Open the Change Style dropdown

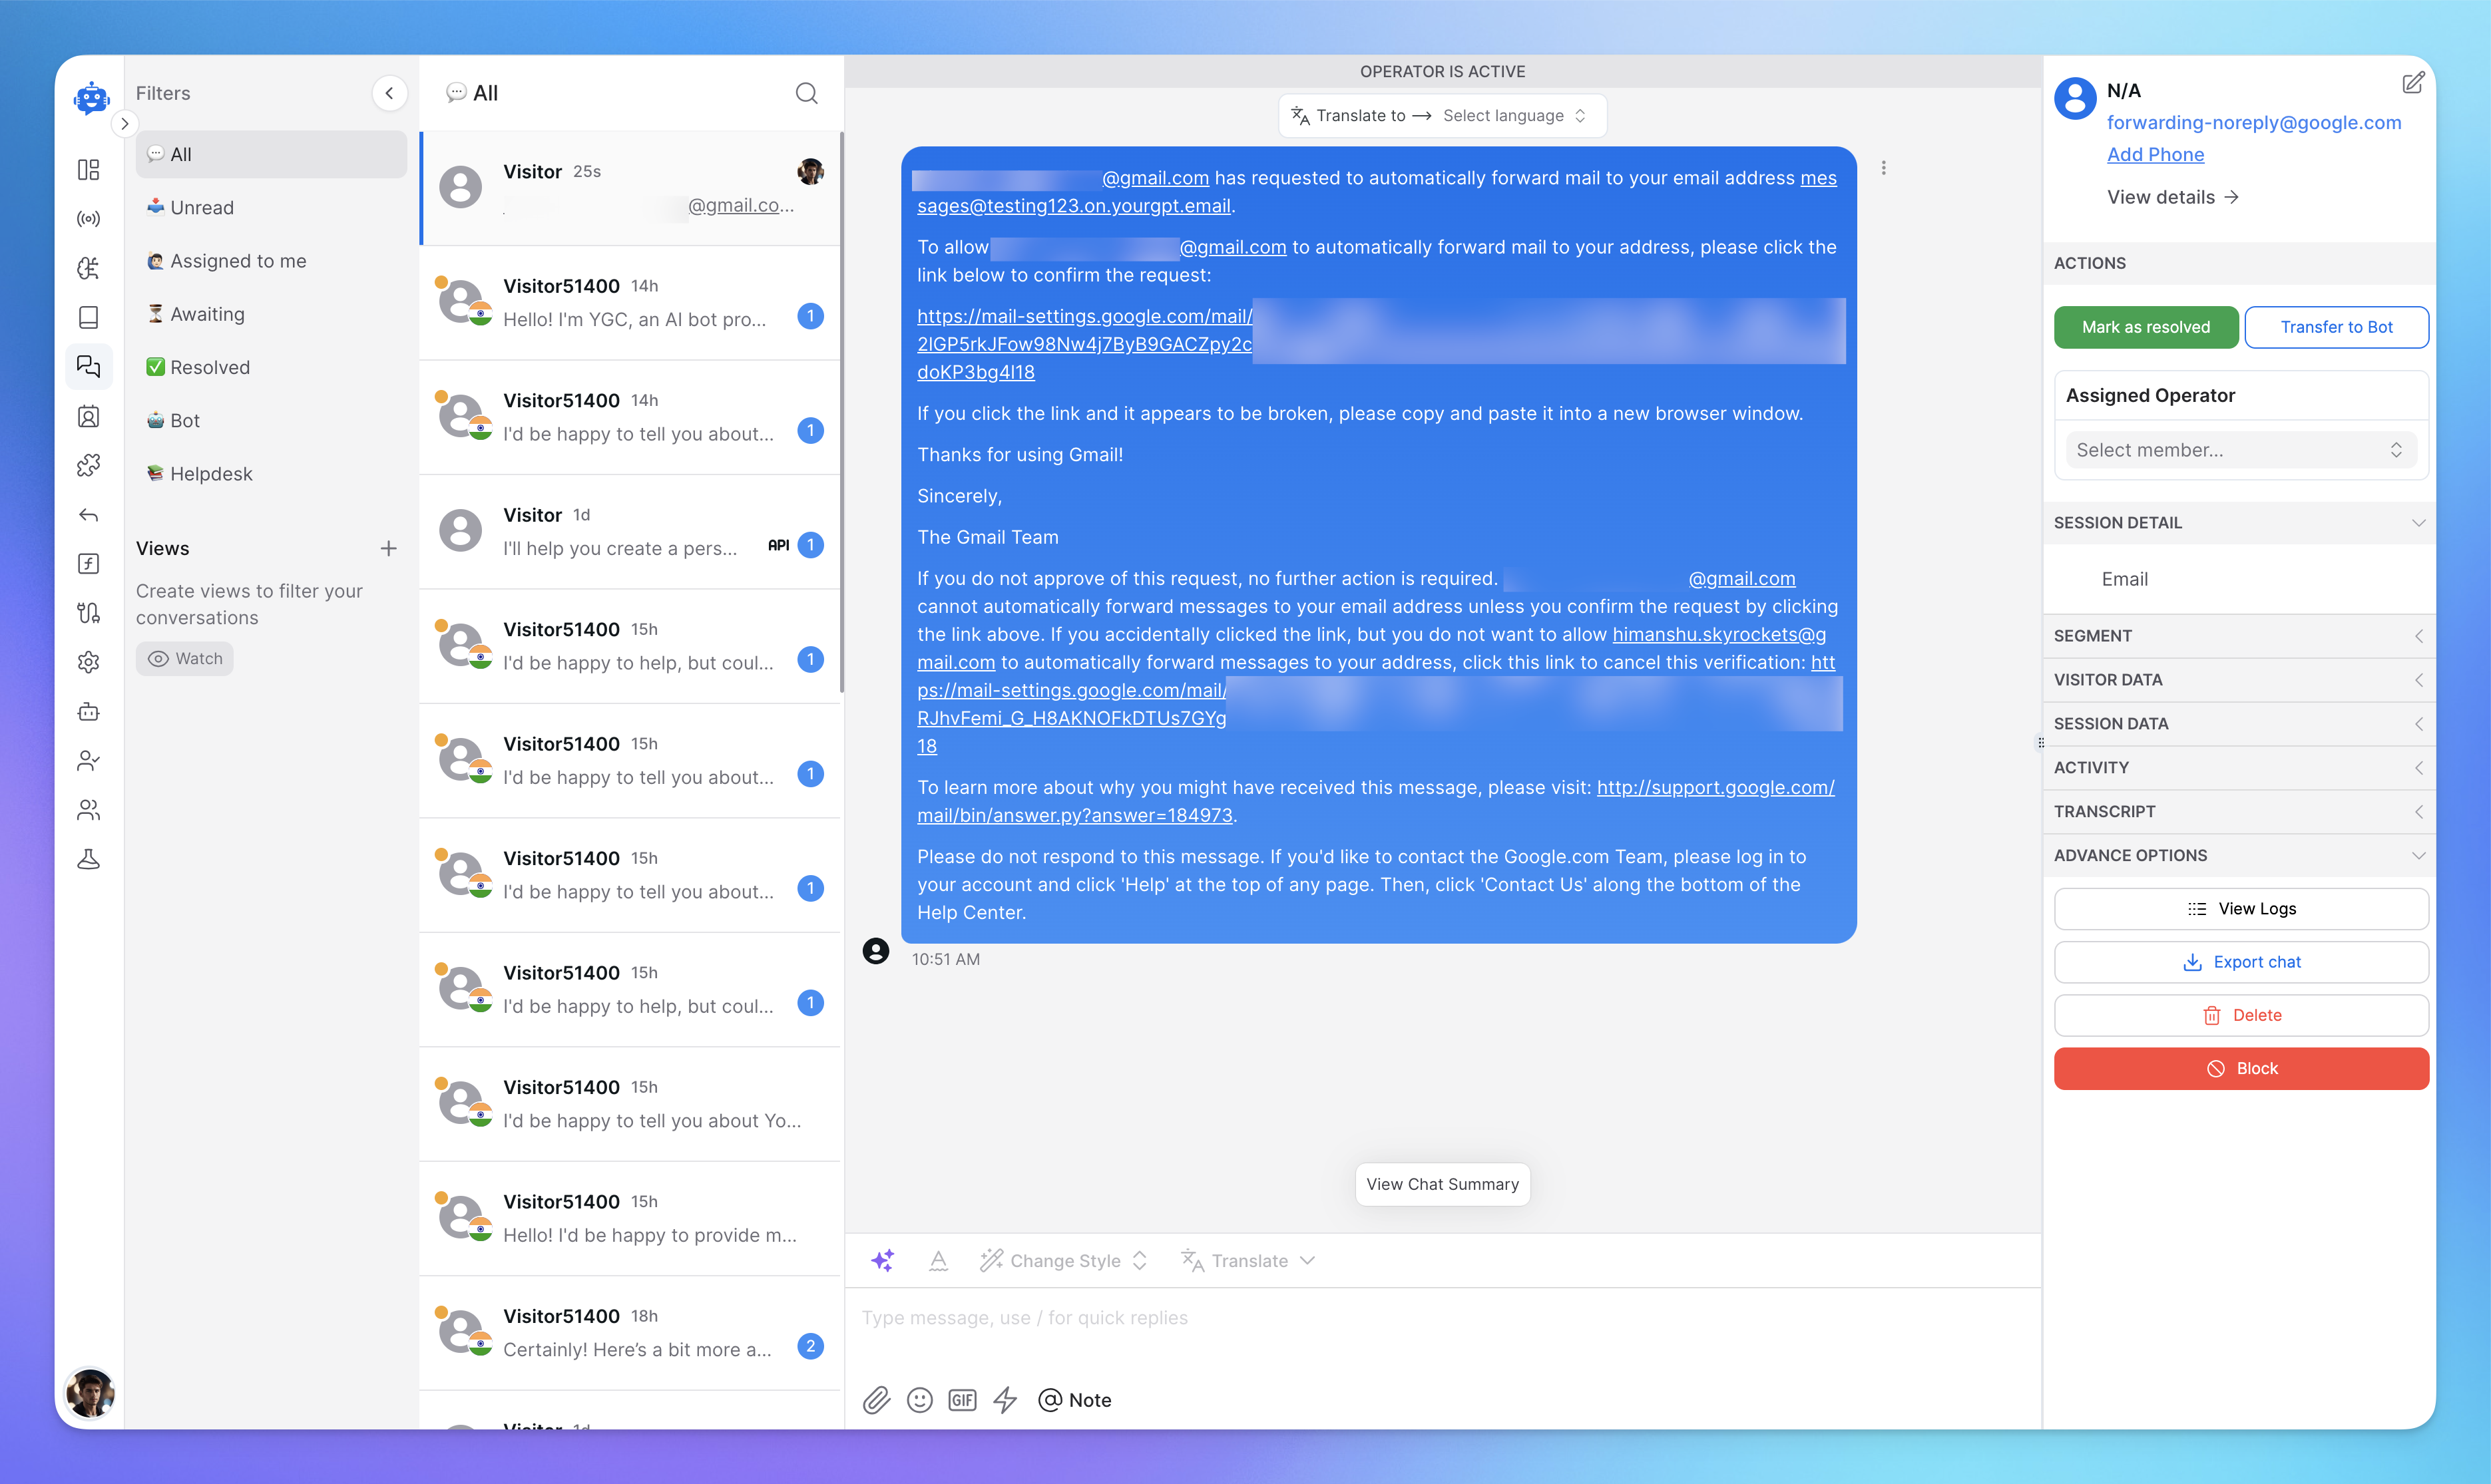click(x=1064, y=1261)
